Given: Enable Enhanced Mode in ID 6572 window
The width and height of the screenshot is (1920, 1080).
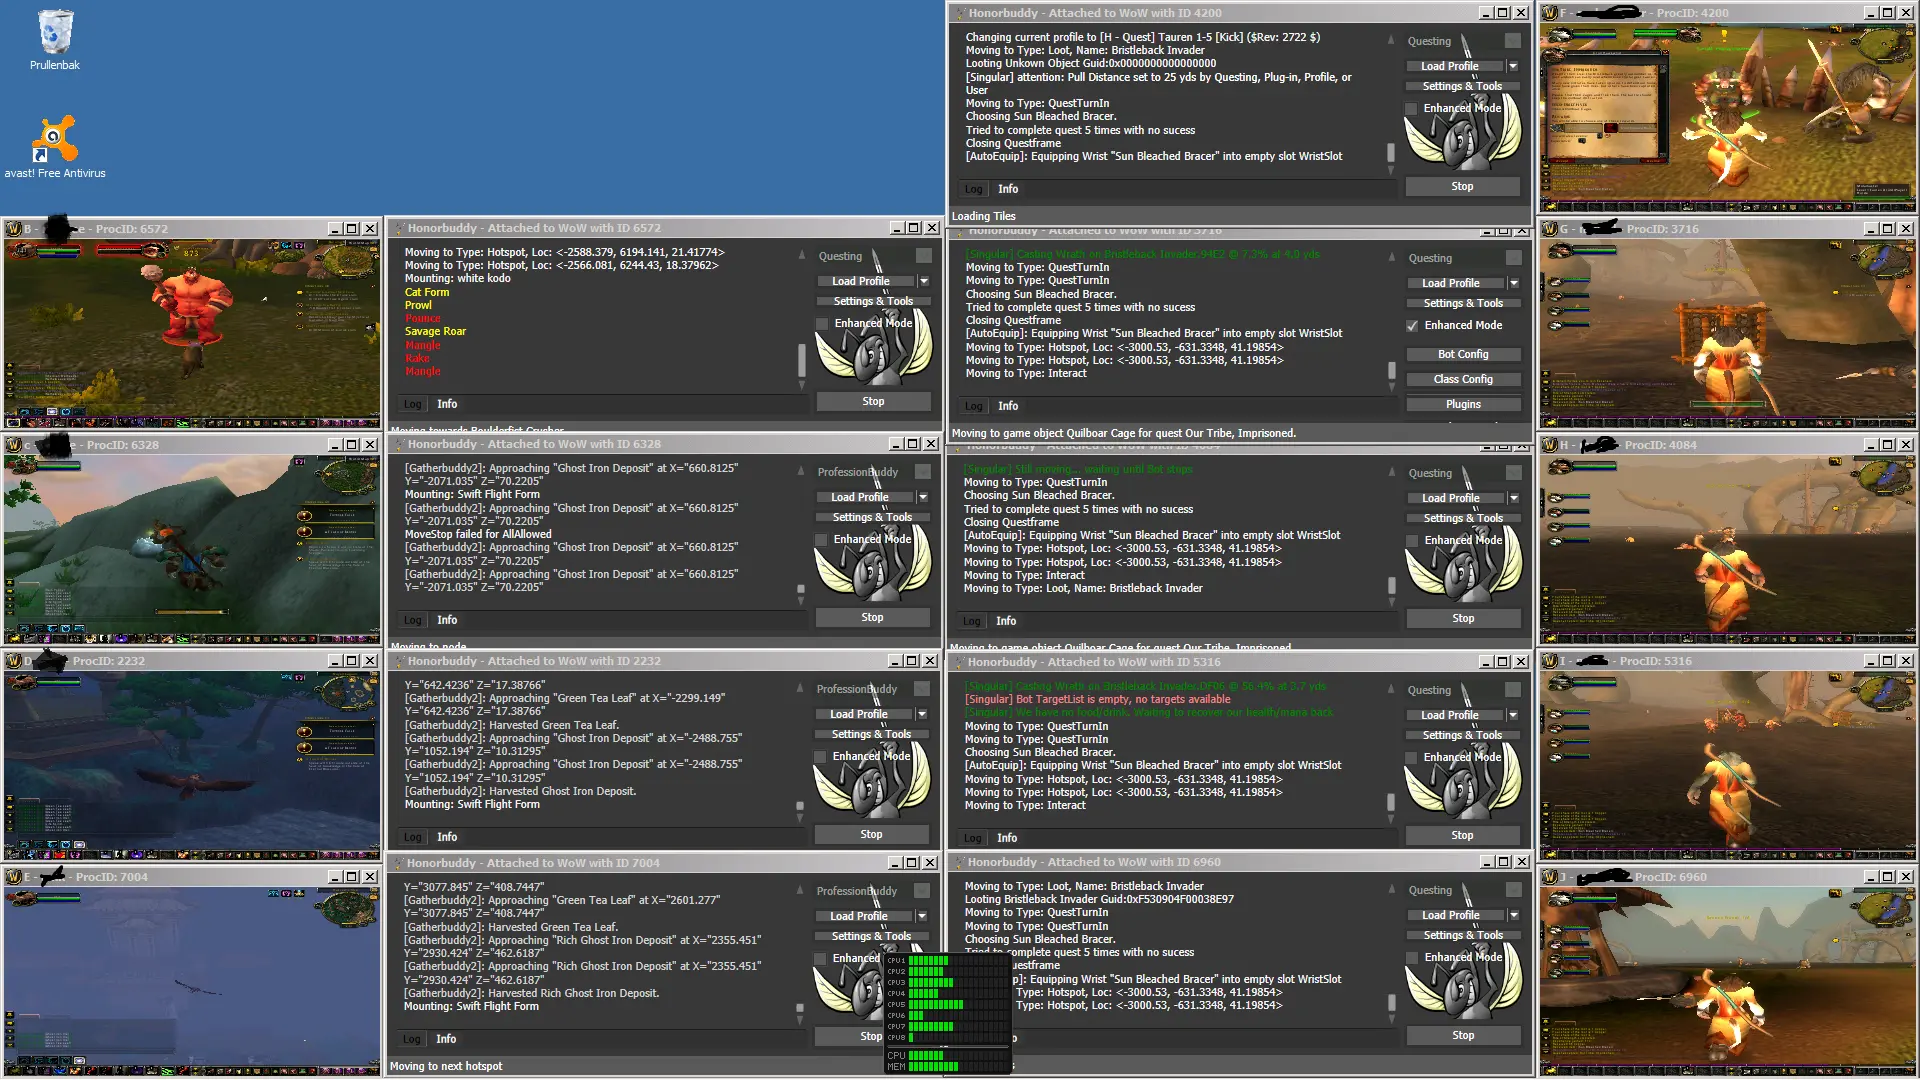Looking at the screenshot, I should 823,324.
